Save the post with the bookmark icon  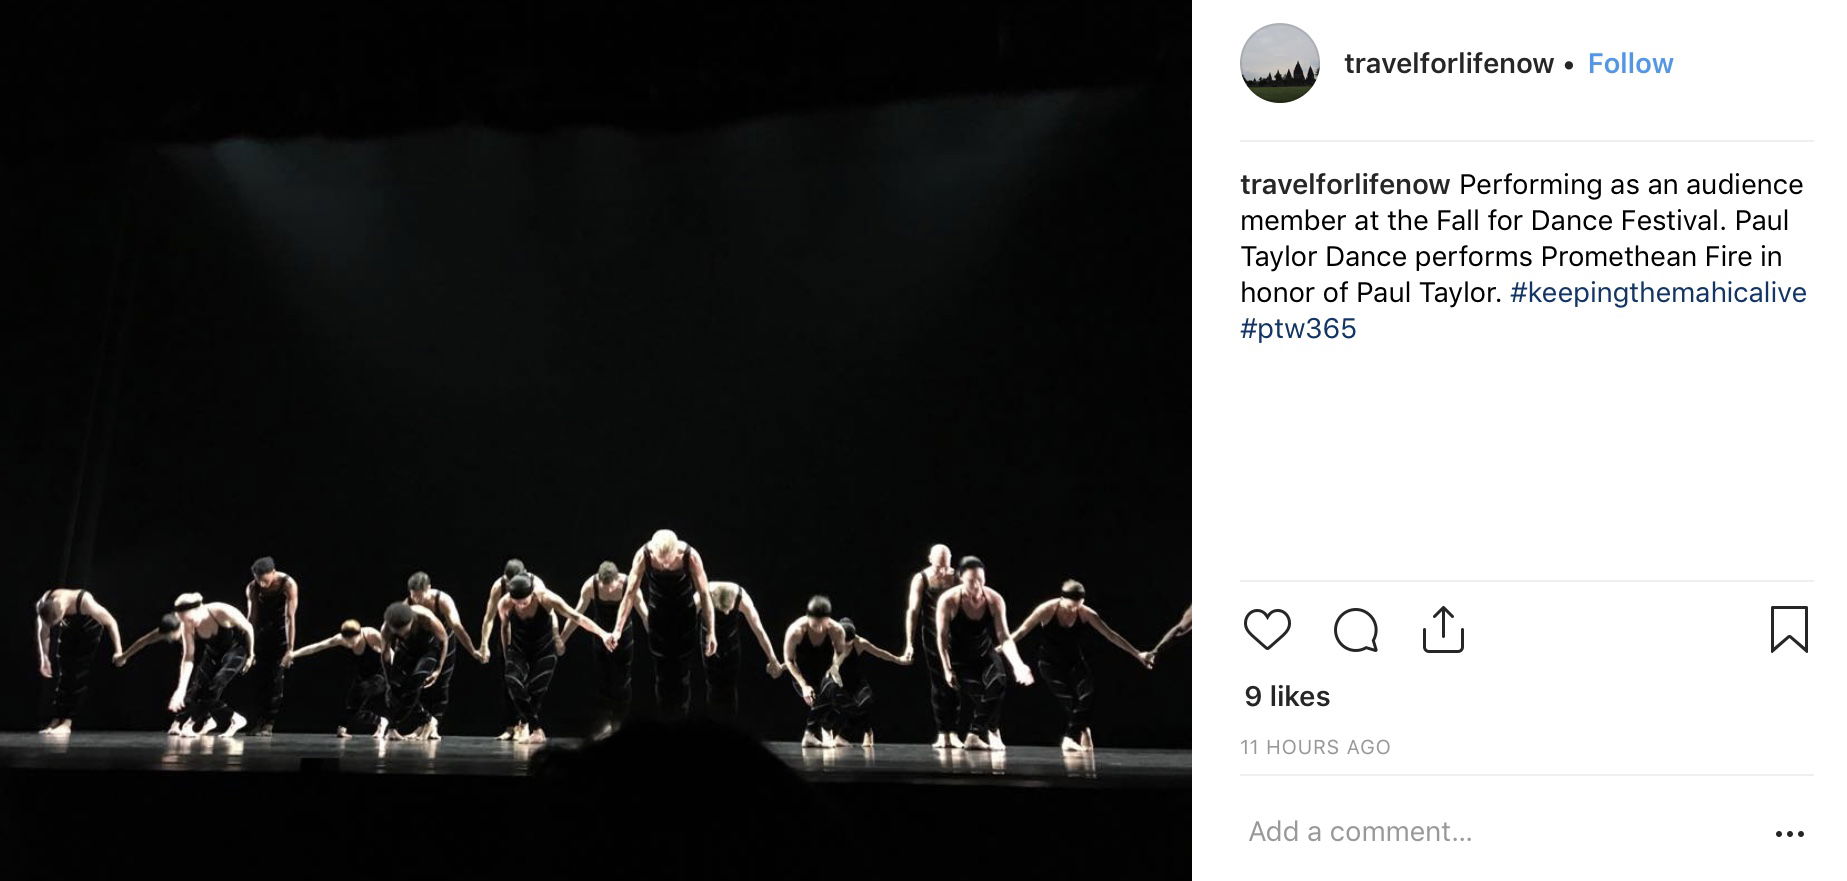click(x=1789, y=629)
